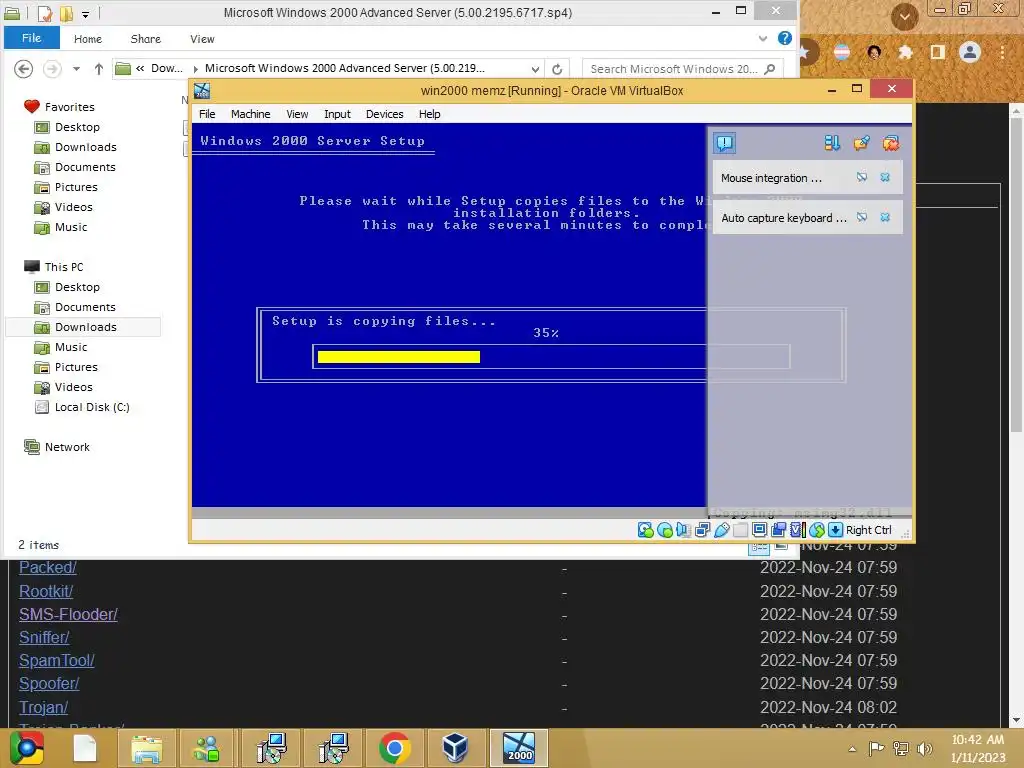Viewport: 1024px width, 768px height.
Task: Click the mouse integration status icon
Action: (x=816, y=530)
